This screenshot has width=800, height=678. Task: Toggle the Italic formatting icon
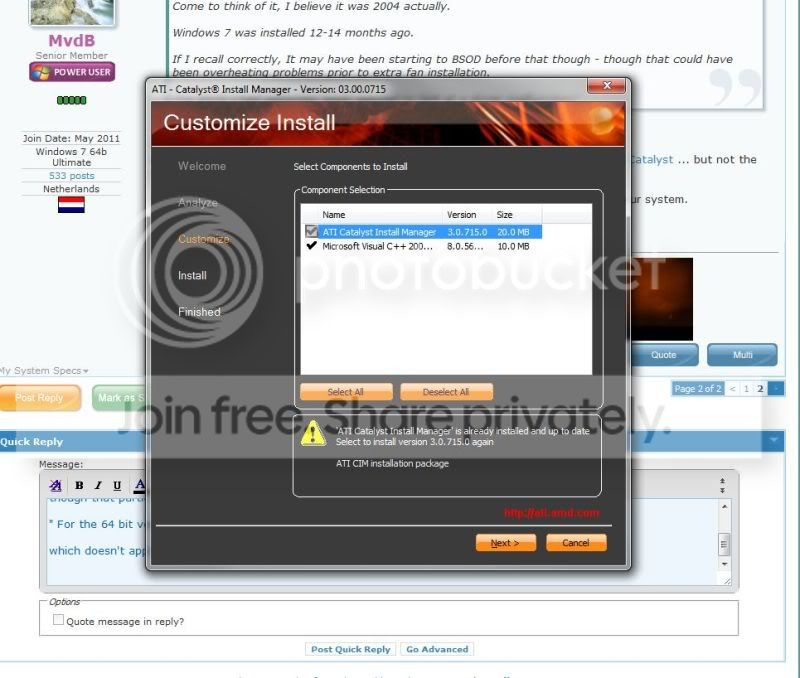pyautogui.click(x=98, y=485)
